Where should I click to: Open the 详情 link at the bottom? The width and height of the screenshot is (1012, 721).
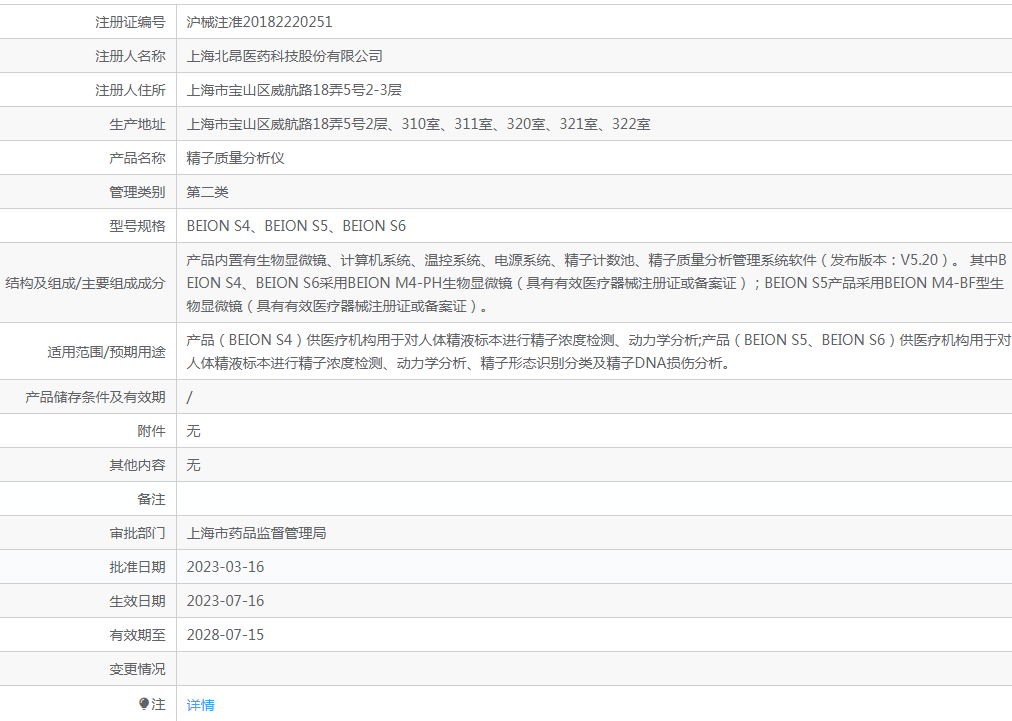(200, 705)
